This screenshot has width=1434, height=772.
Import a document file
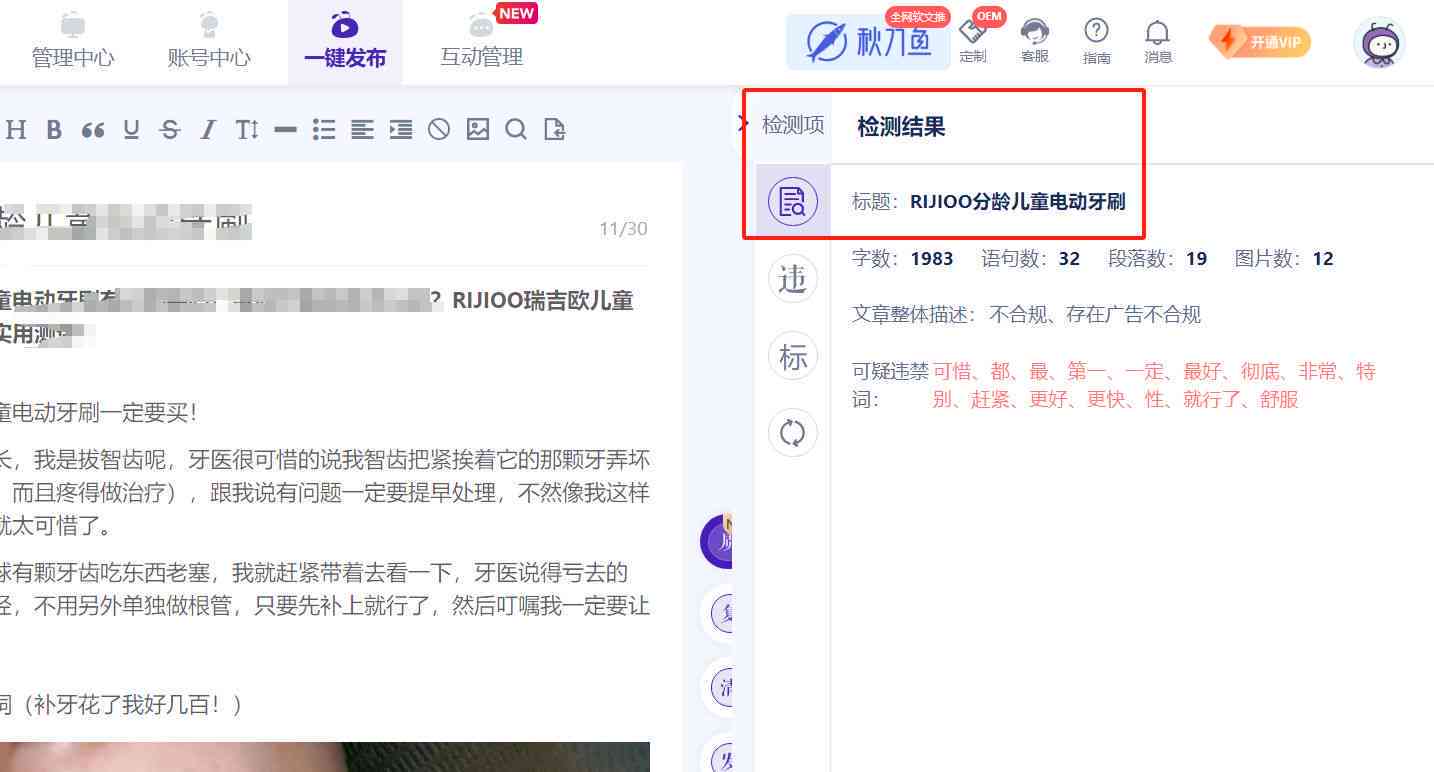point(555,129)
